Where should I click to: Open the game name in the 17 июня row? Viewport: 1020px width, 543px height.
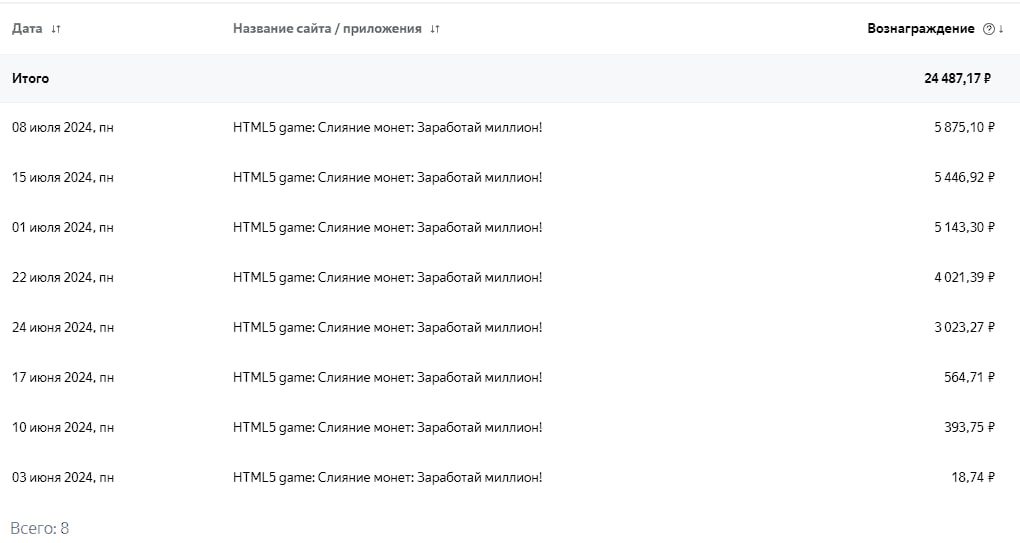(x=387, y=377)
